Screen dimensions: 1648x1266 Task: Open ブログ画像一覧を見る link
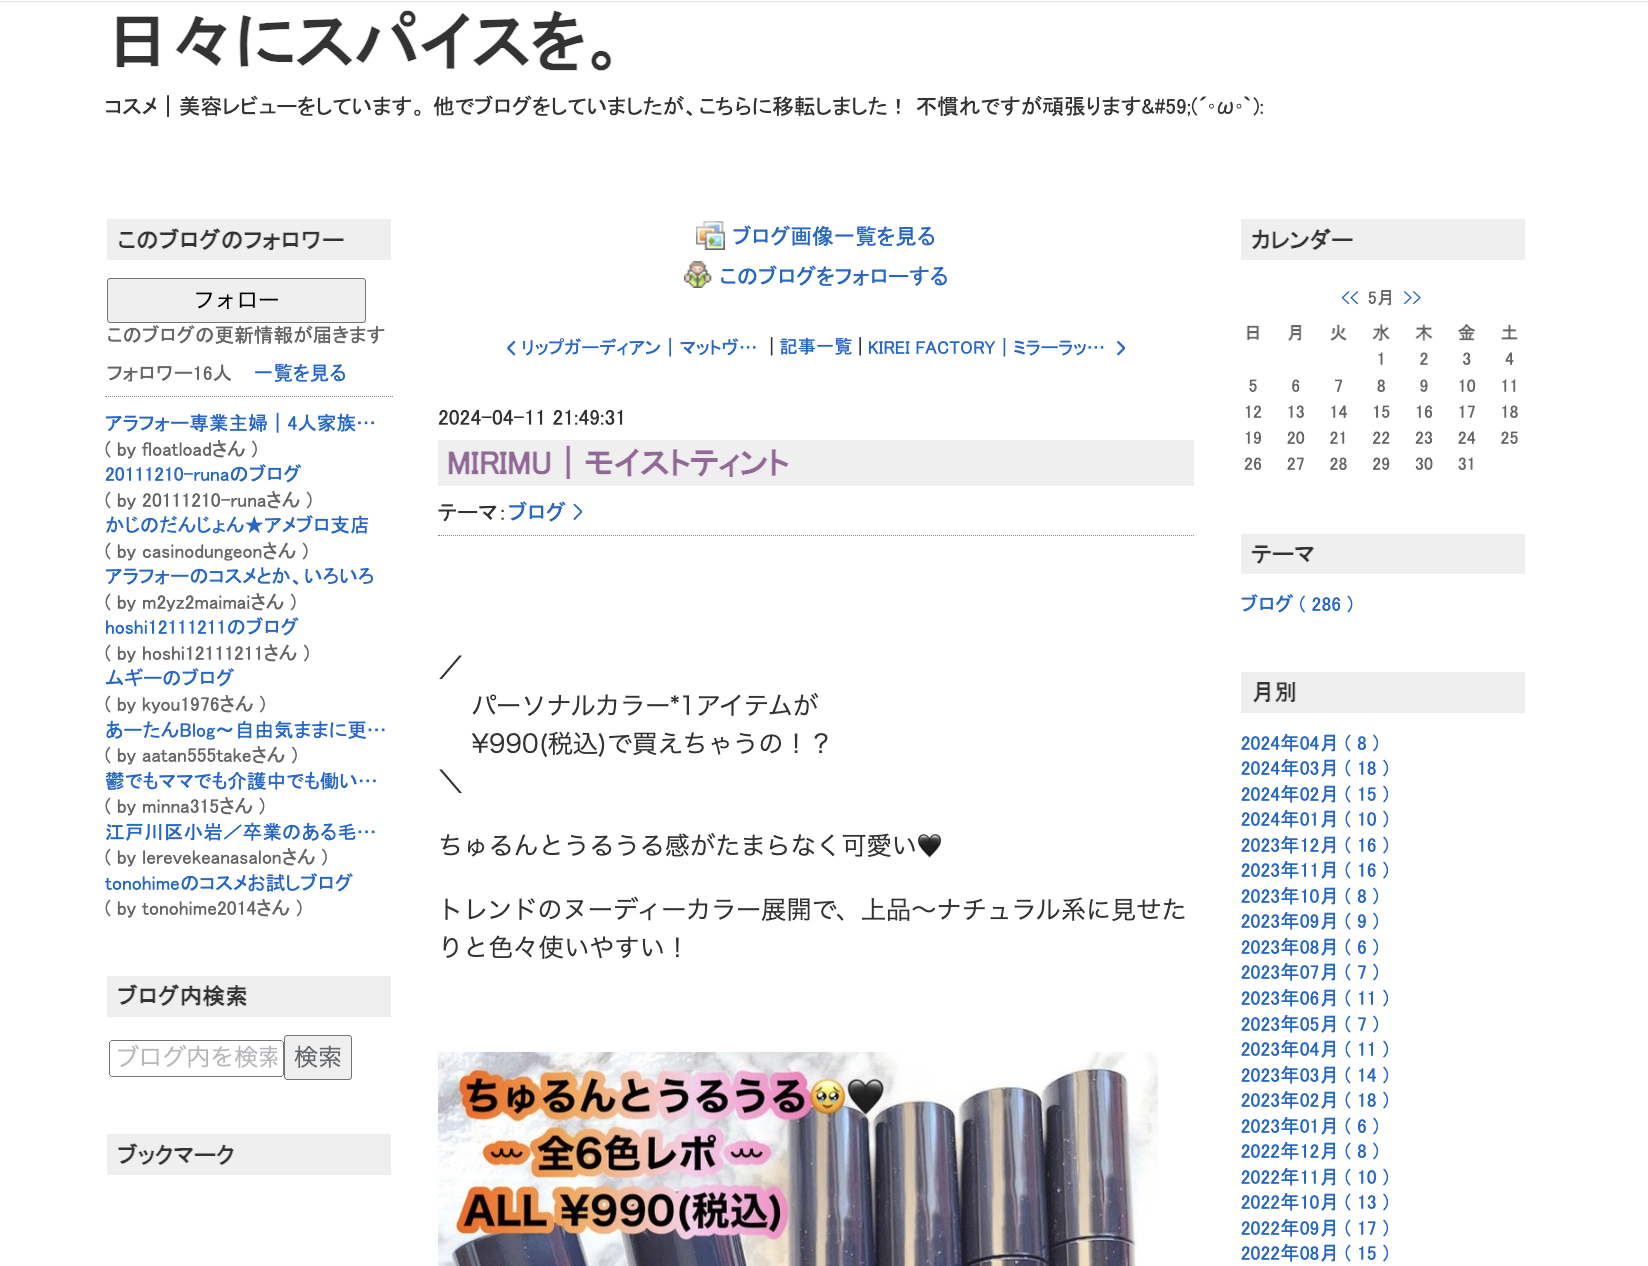[833, 236]
